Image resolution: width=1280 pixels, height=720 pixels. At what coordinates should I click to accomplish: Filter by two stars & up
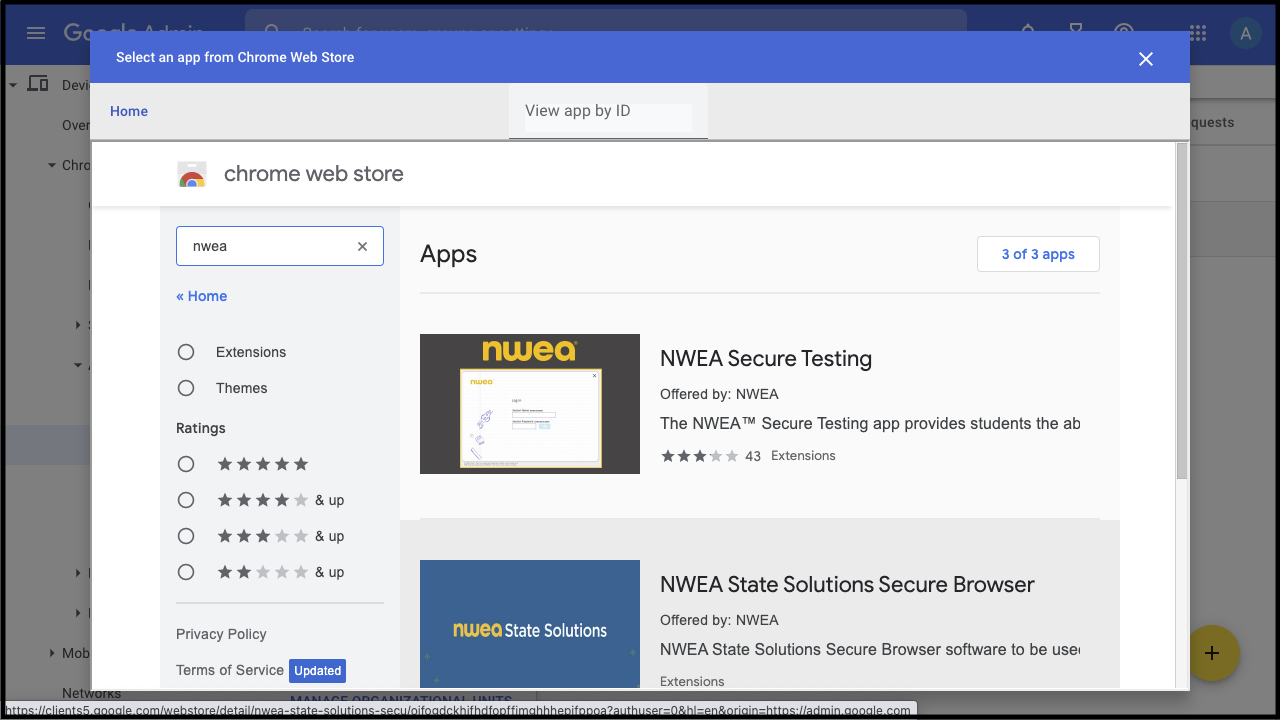point(186,572)
